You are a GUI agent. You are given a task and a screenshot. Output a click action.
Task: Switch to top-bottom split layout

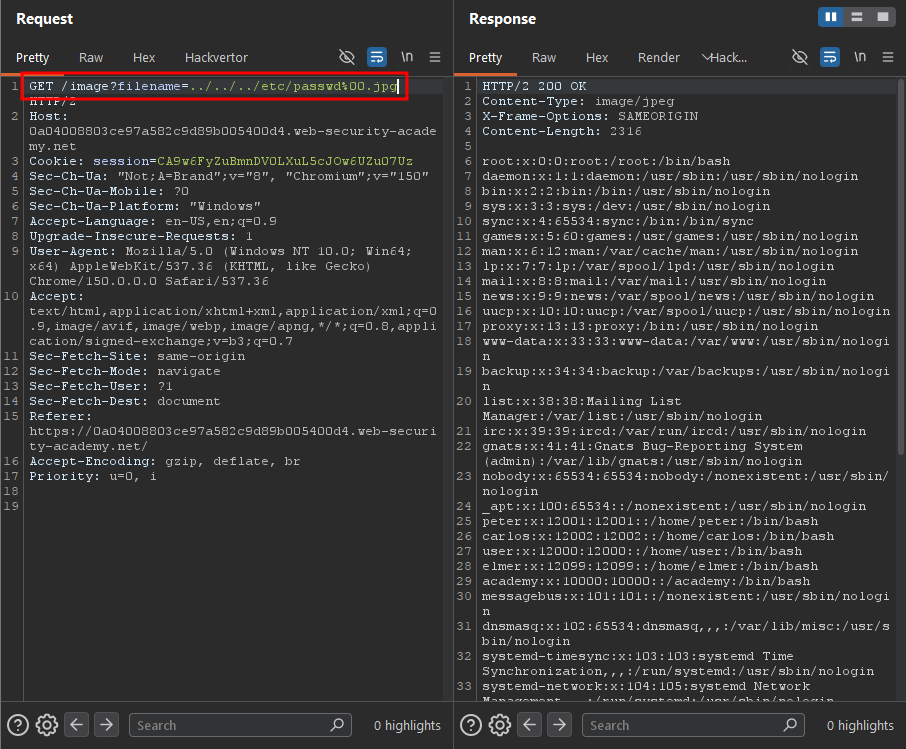(x=857, y=17)
